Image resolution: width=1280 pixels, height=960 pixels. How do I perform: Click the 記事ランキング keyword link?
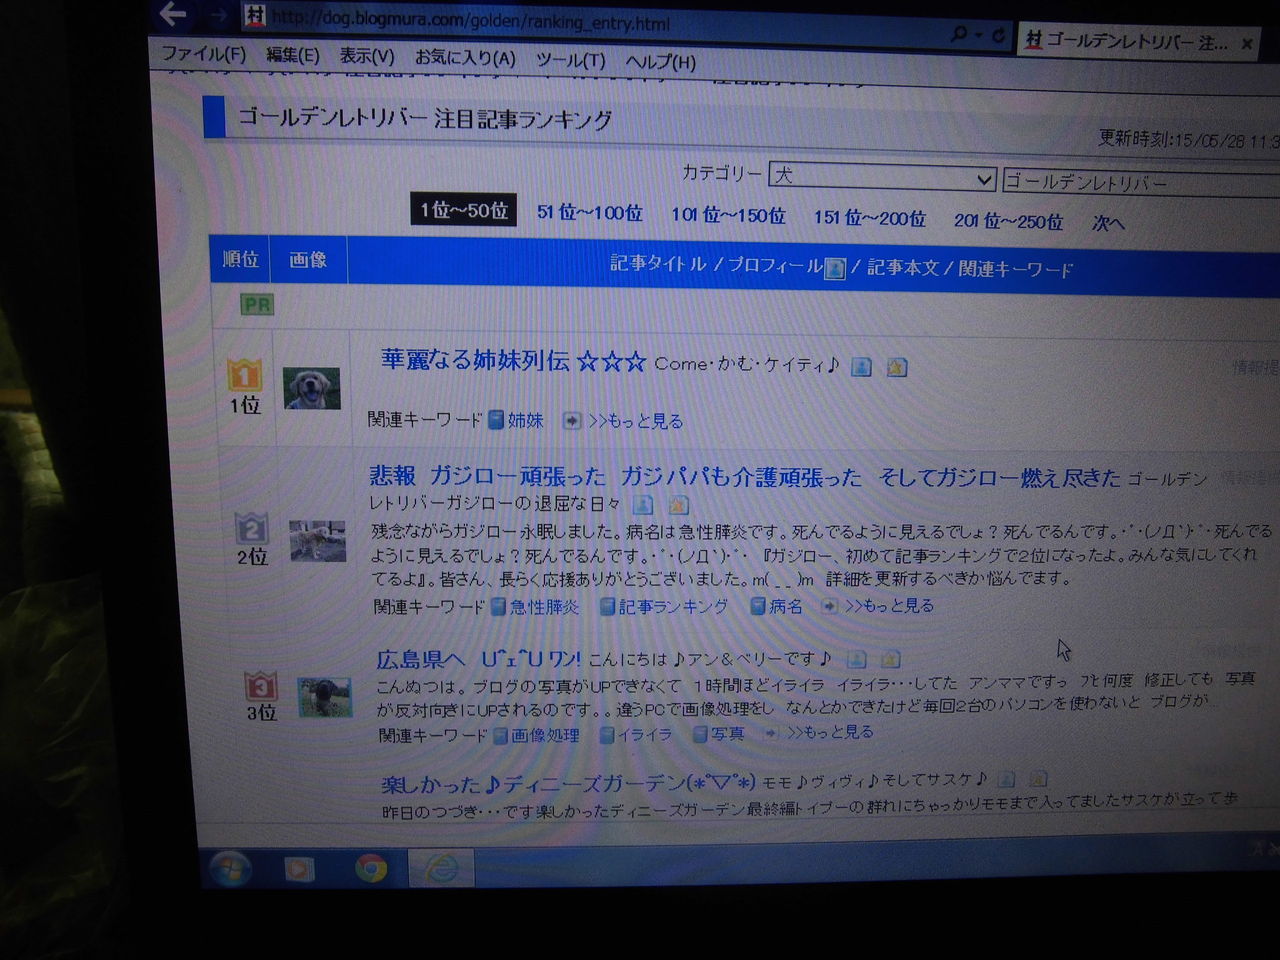coord(672,606)
